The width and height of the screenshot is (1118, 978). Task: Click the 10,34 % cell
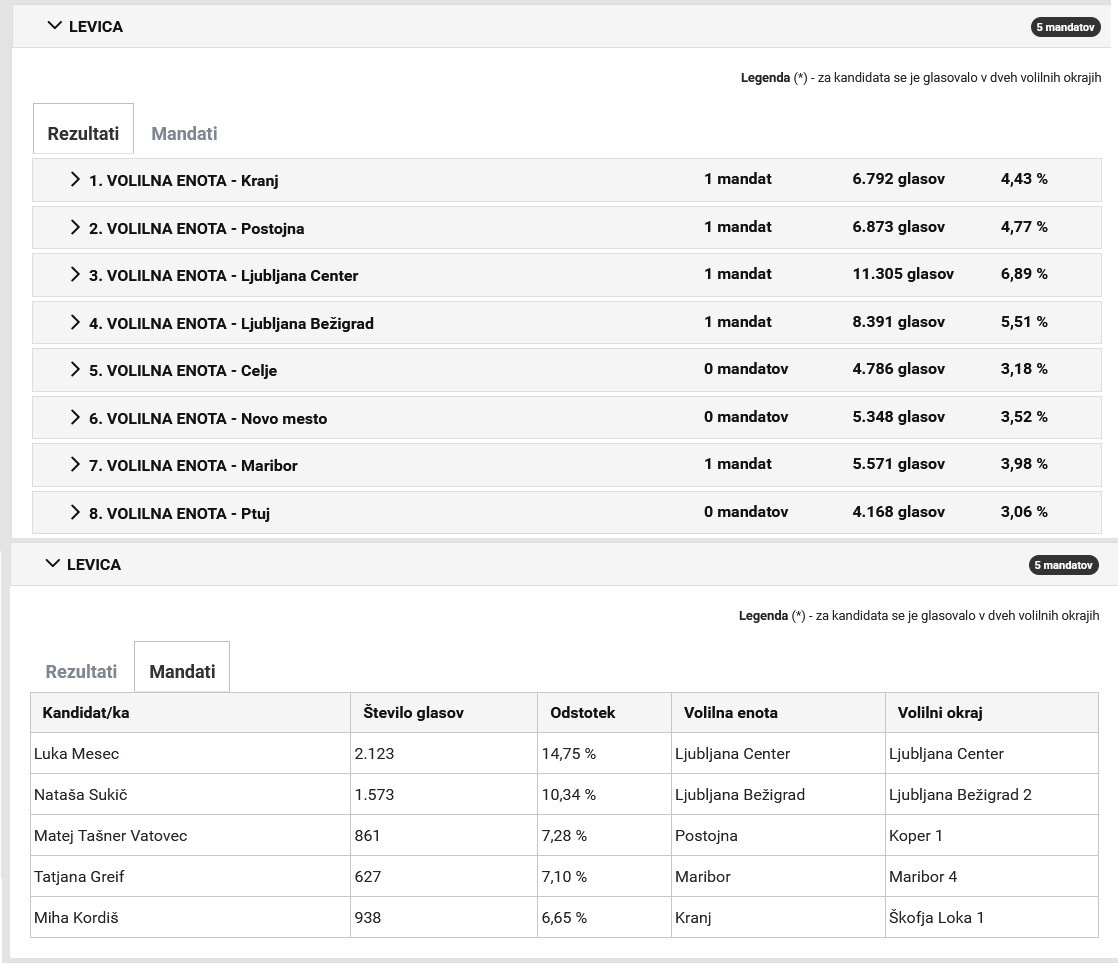tap(604, 795)
